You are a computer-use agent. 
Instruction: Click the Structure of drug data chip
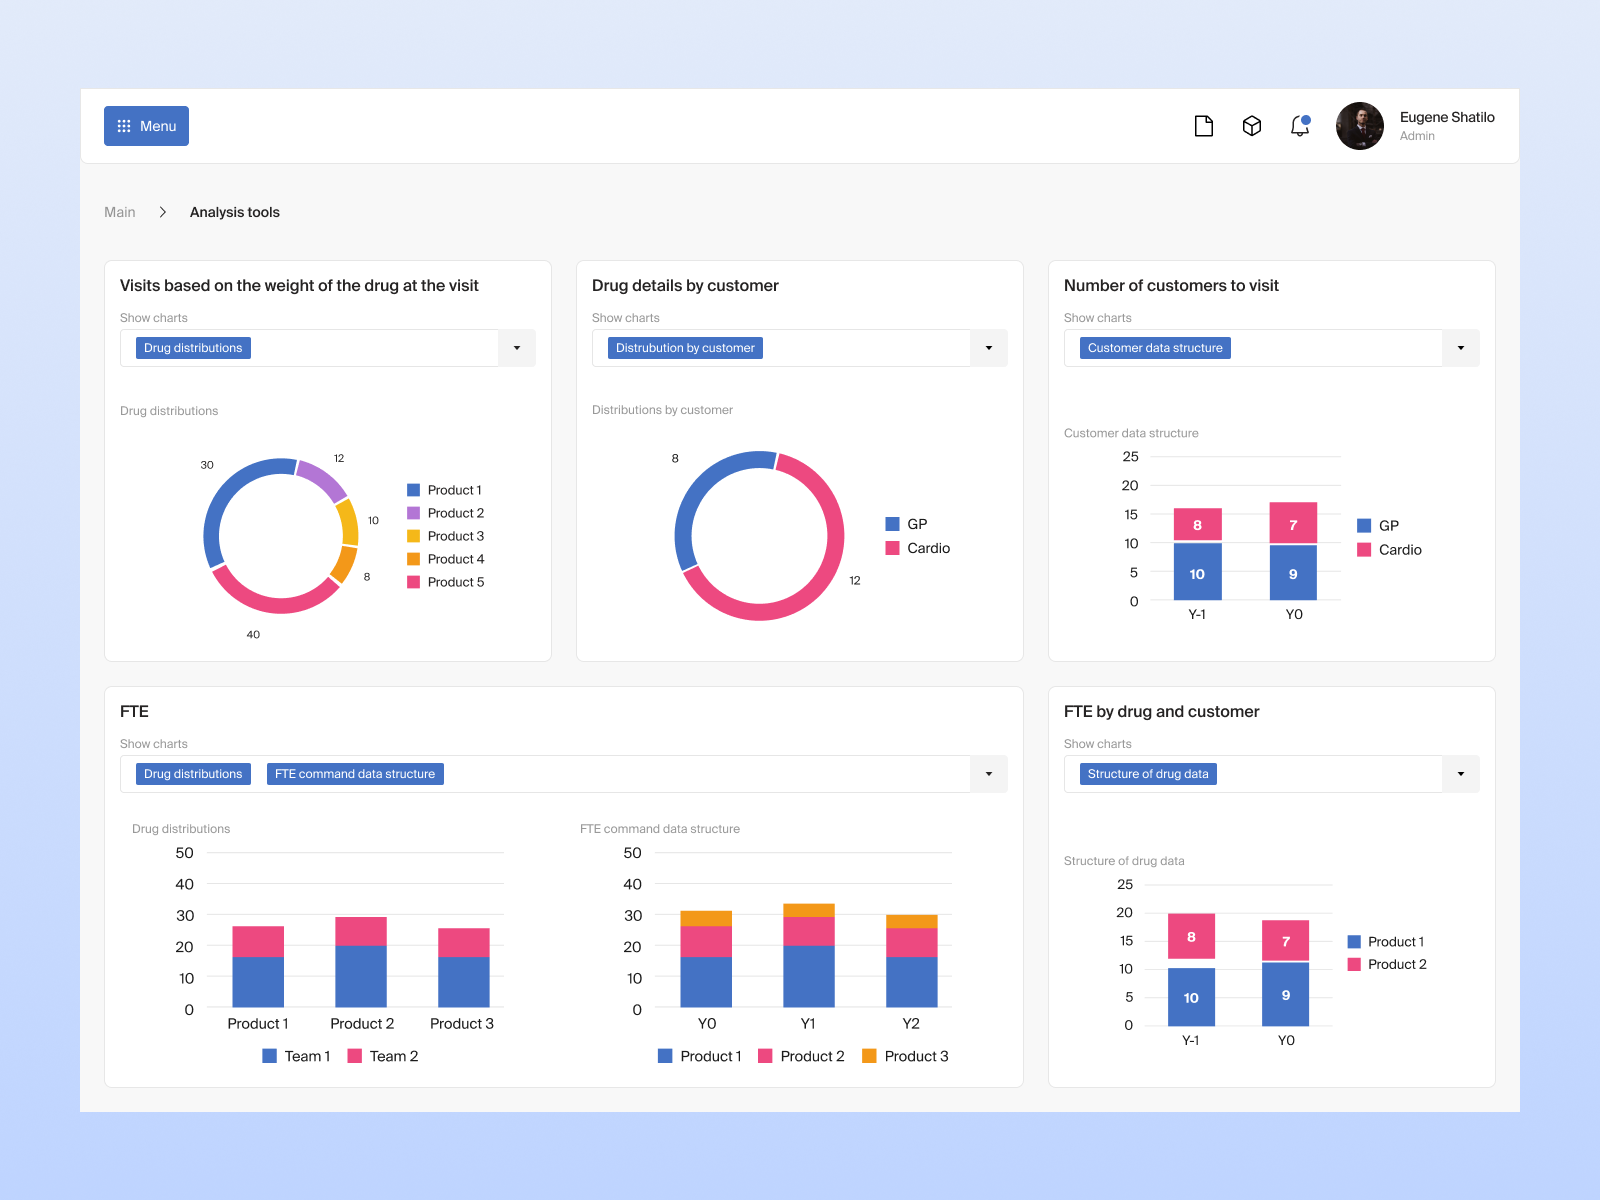pyautogui.click(x=1146, y=773)
